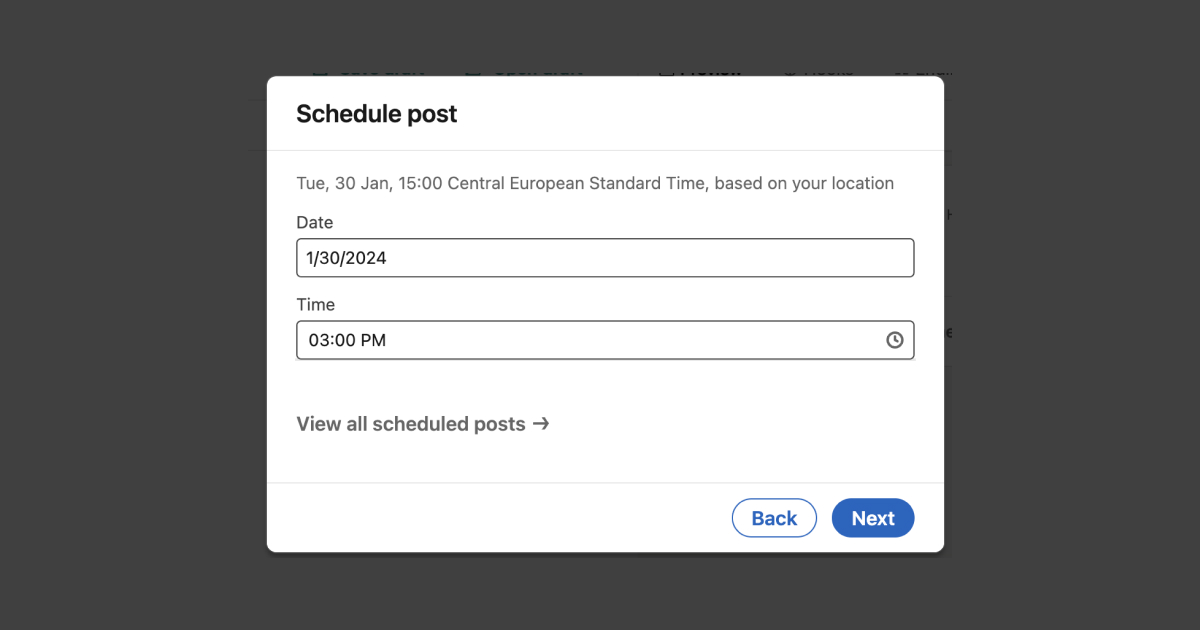Click the Time label above the time box
This screenshot has height=630, width=1200.
pyautogui.click(x=316, y=304)
